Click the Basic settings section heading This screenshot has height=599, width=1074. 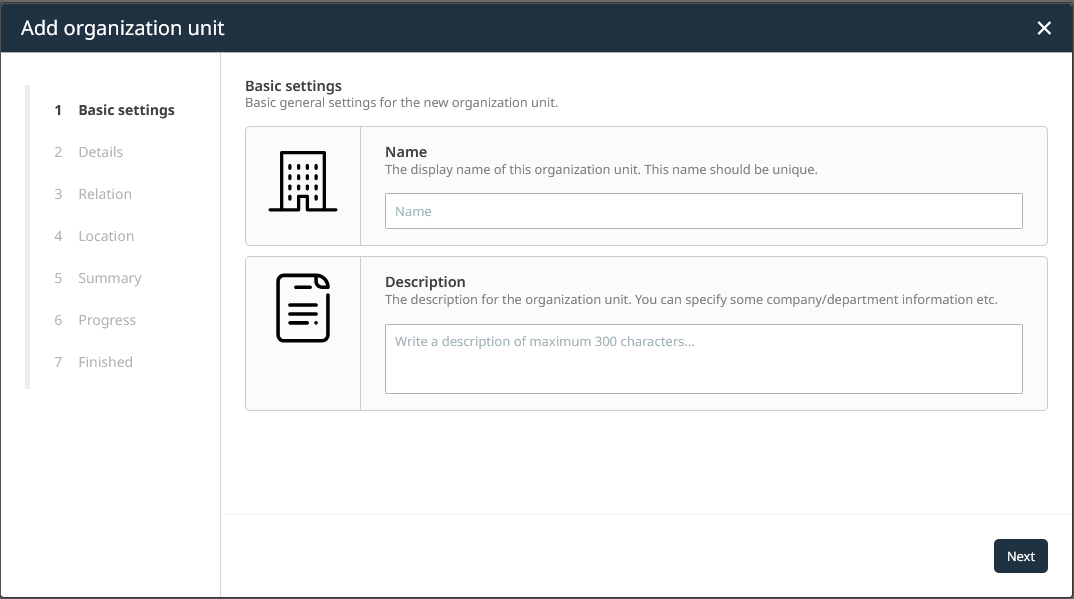coord(293,86)
